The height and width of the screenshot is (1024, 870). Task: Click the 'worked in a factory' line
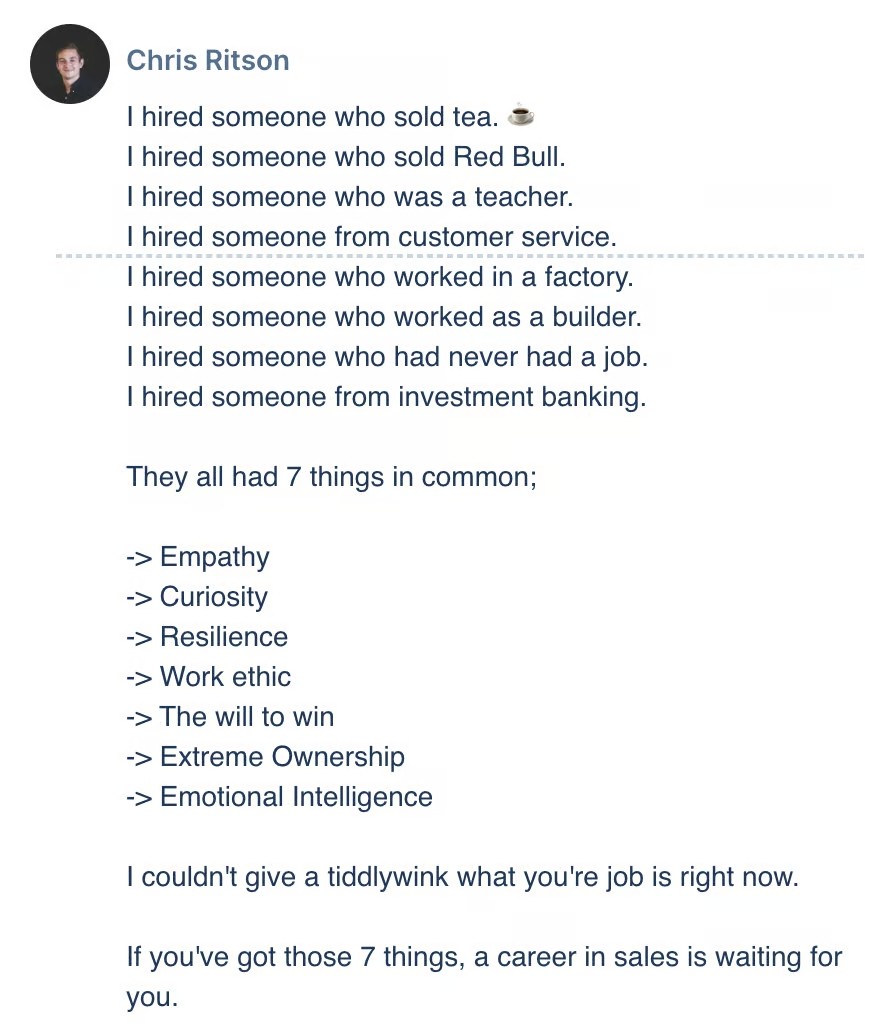click(x=379, y=277)
